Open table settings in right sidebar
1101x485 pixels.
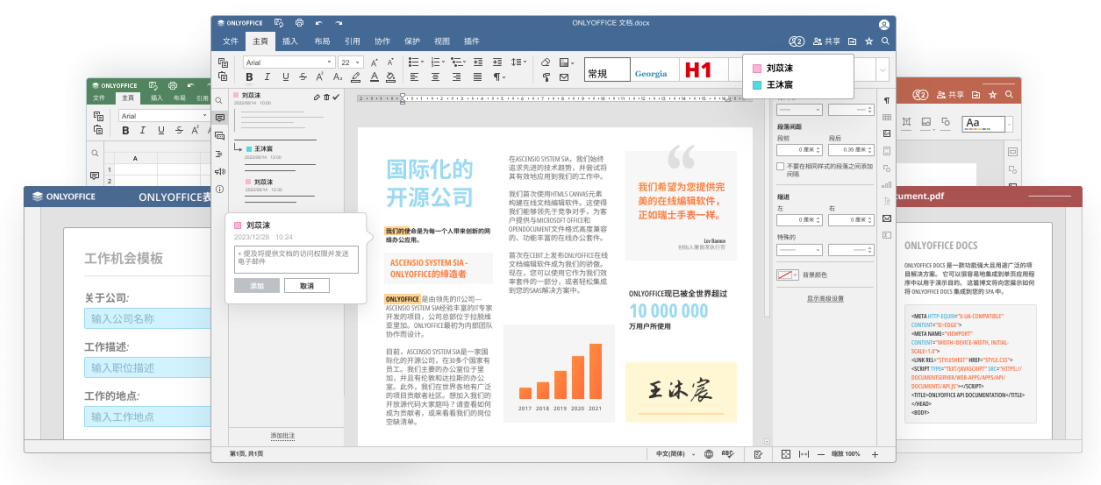coord(887,117)
